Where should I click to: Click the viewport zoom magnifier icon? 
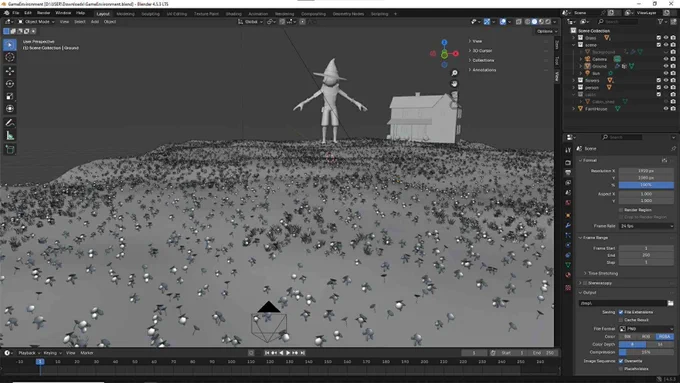click(454, 73)
